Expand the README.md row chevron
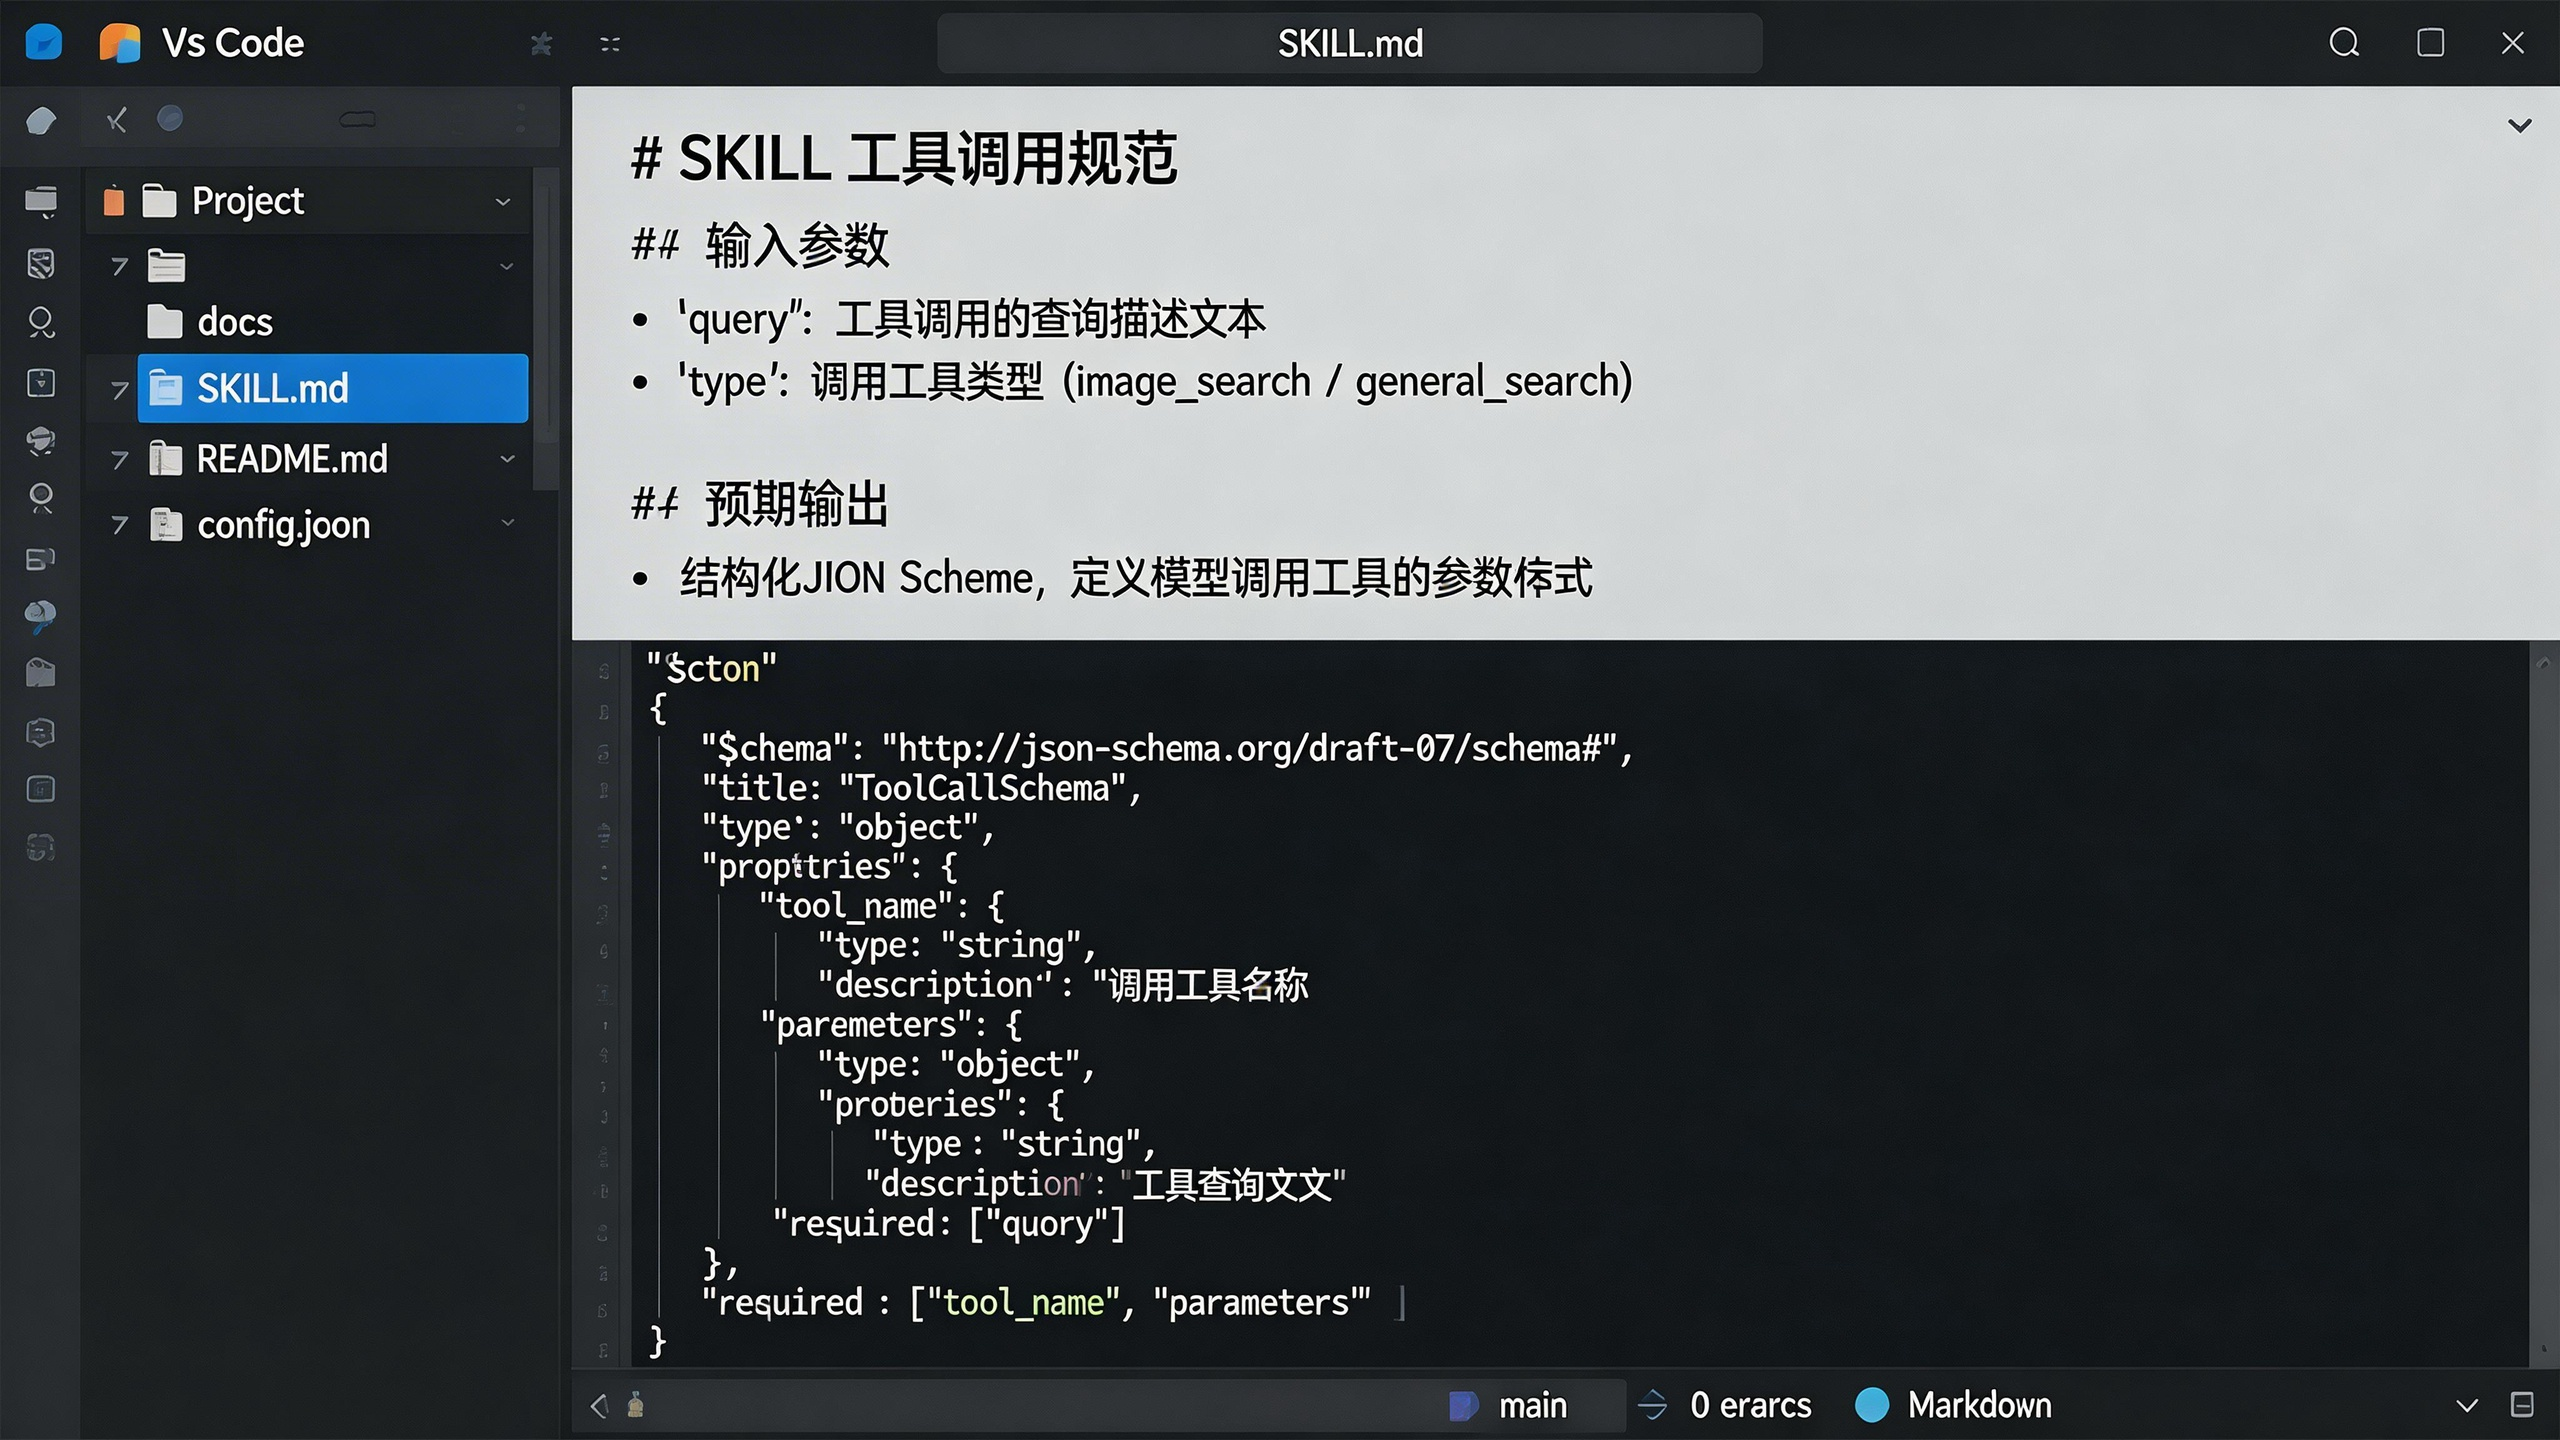Image resolution: width=2560 pixels, height=1440 pixels. click(507, 459)
